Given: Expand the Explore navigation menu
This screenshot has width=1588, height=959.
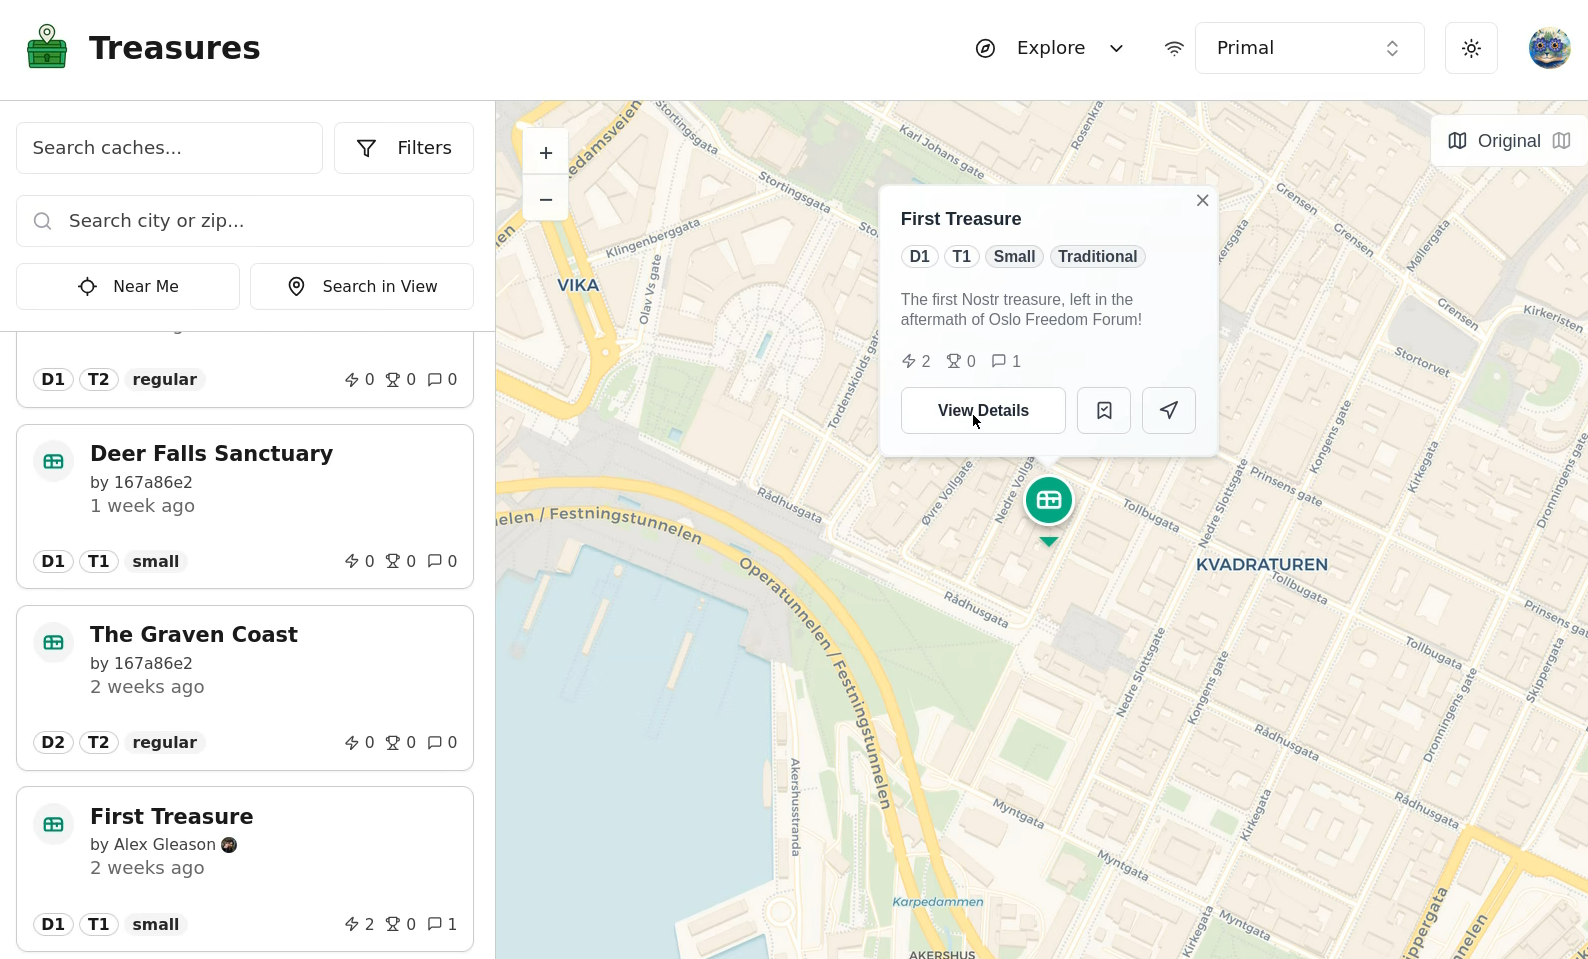Looking at the screenshot, I should click(1050, 48).
